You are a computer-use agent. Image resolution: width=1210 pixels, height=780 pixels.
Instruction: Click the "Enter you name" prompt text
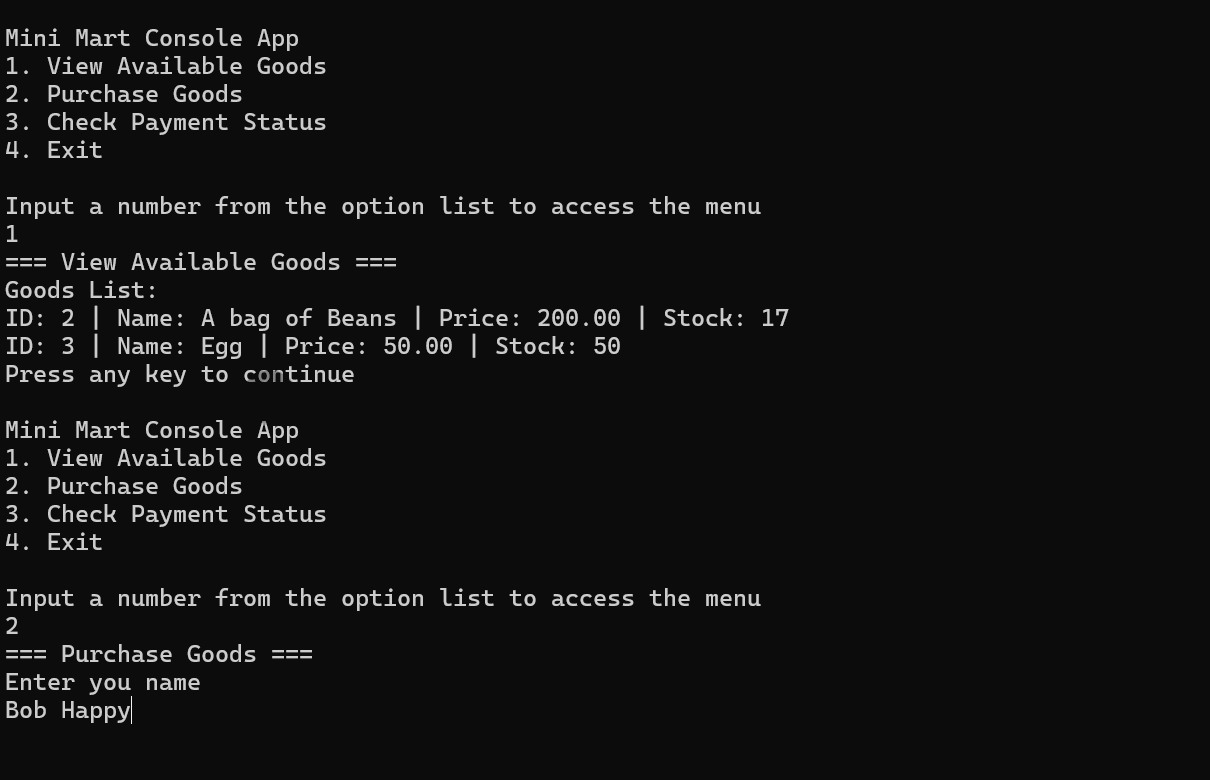click(103, 682)
